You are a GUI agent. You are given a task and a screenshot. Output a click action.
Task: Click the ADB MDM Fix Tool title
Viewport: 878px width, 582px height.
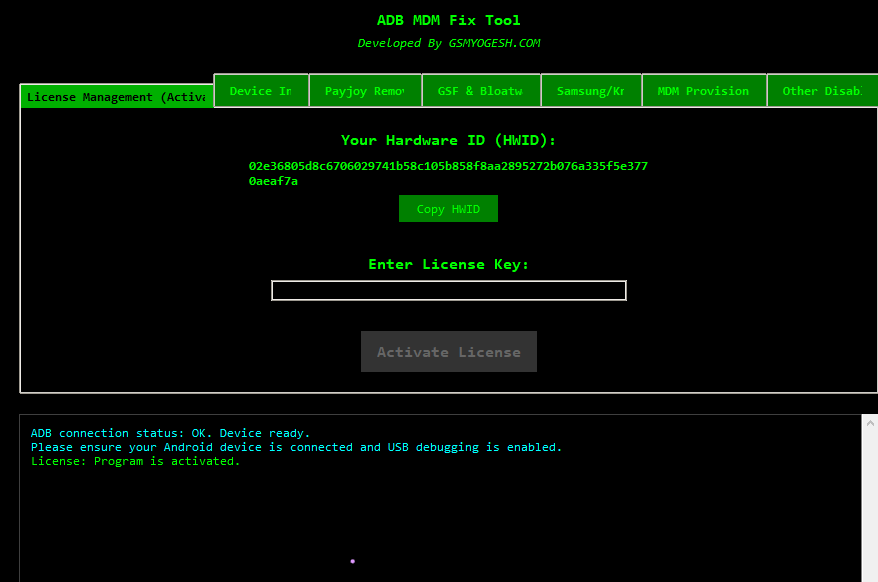click(448, 20)
